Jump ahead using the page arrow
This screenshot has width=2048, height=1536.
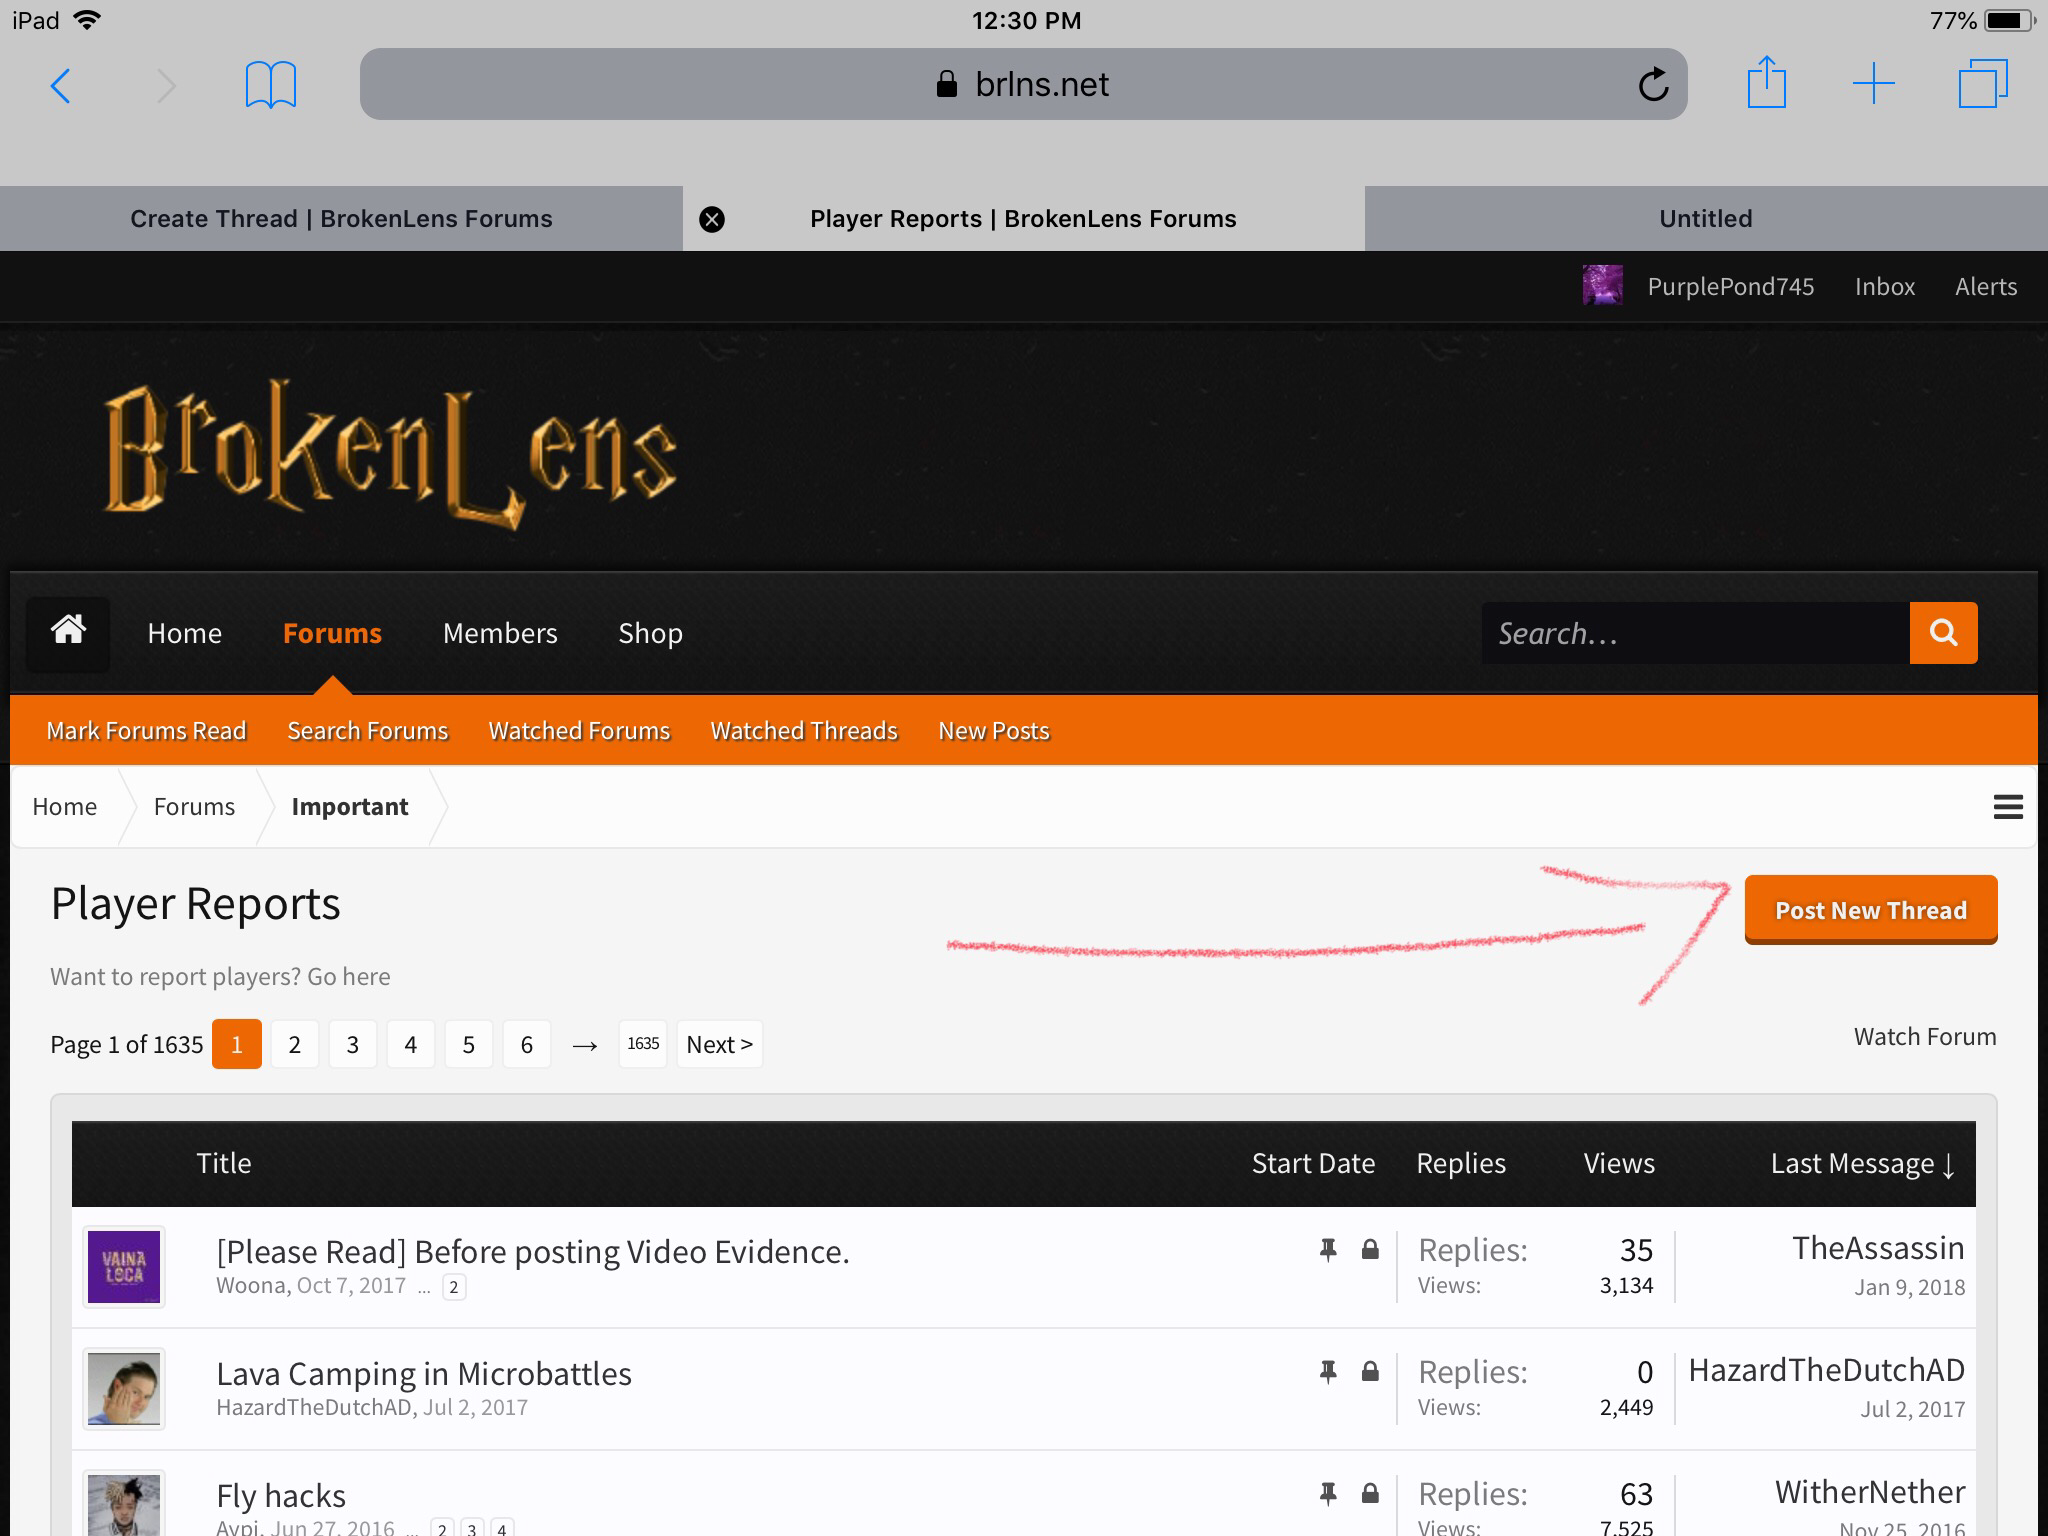tap(585, 1045)
